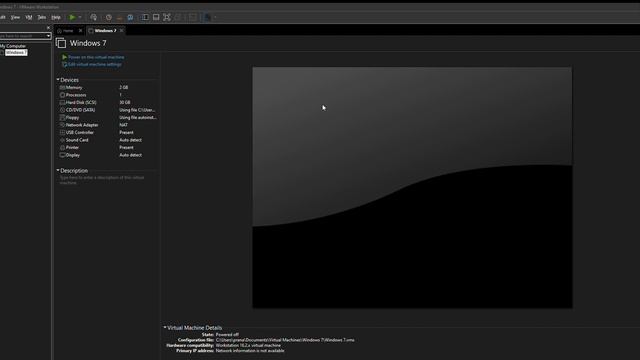Select the CD/DVD (SATA) label
The image size is (640, 360).
(80, 110)
